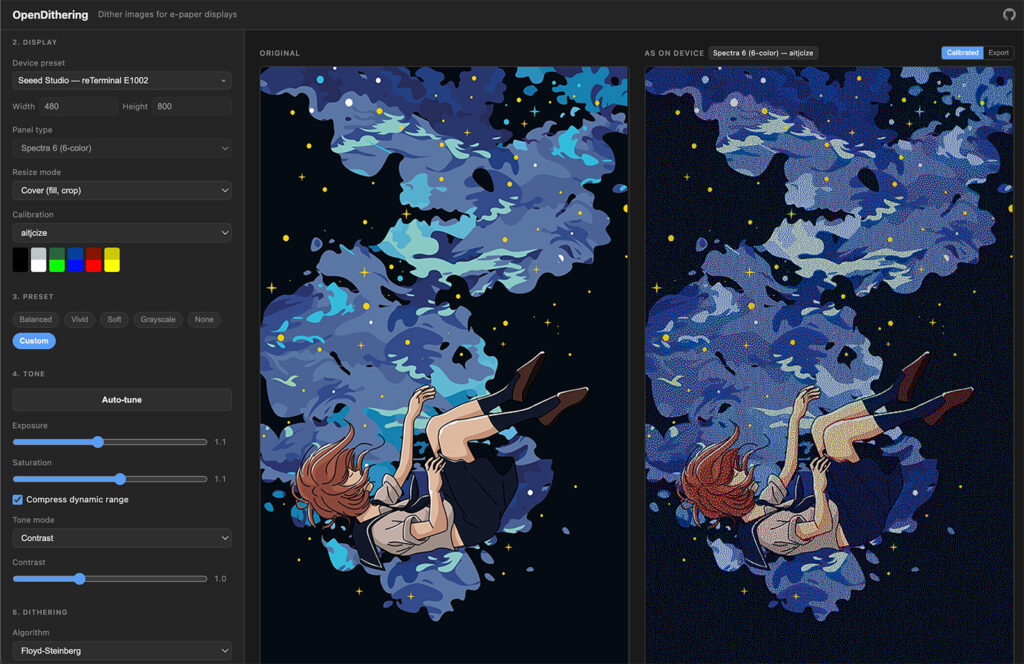The image size is (1024, 664).
Task: Click the Saturation slider
Action: [110, 479]
